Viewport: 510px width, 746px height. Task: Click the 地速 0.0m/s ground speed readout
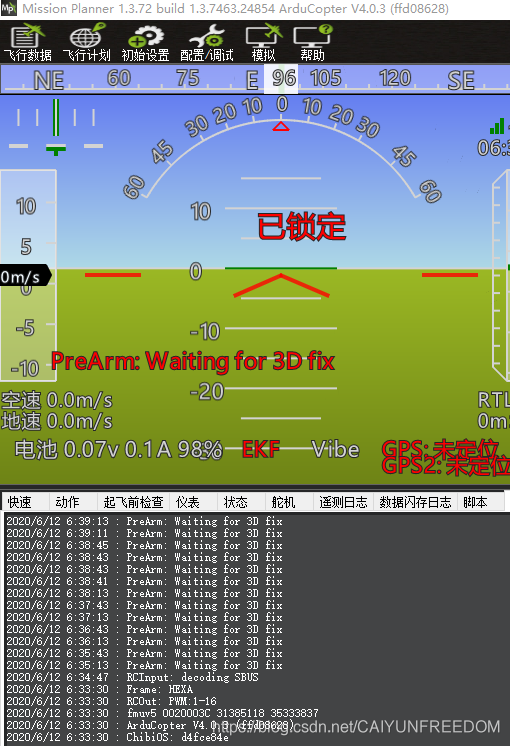click(57, 421)
